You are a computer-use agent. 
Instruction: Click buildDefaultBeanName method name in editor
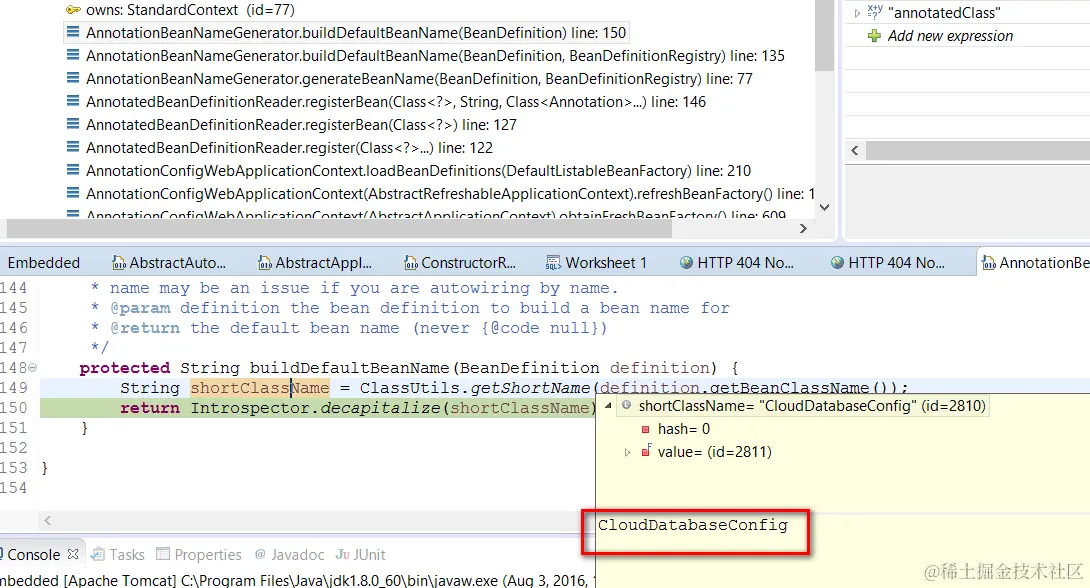(x=350, y=368)
